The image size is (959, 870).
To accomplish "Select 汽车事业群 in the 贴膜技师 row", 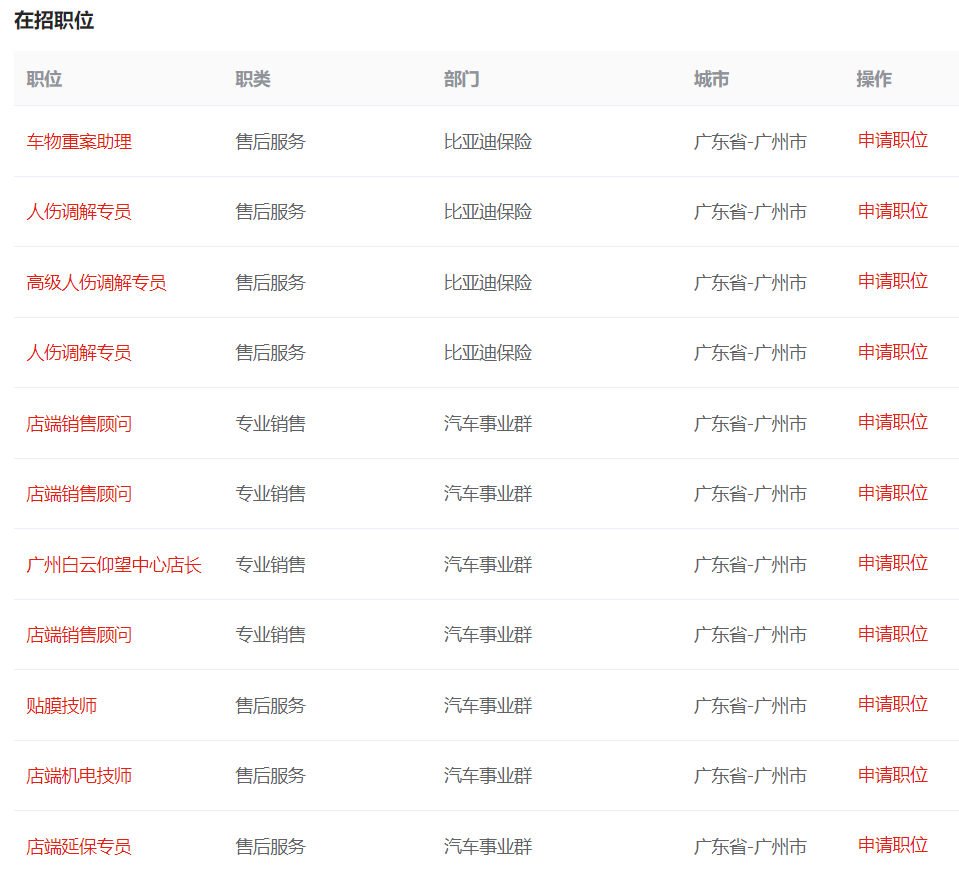I will click(488, 706).
